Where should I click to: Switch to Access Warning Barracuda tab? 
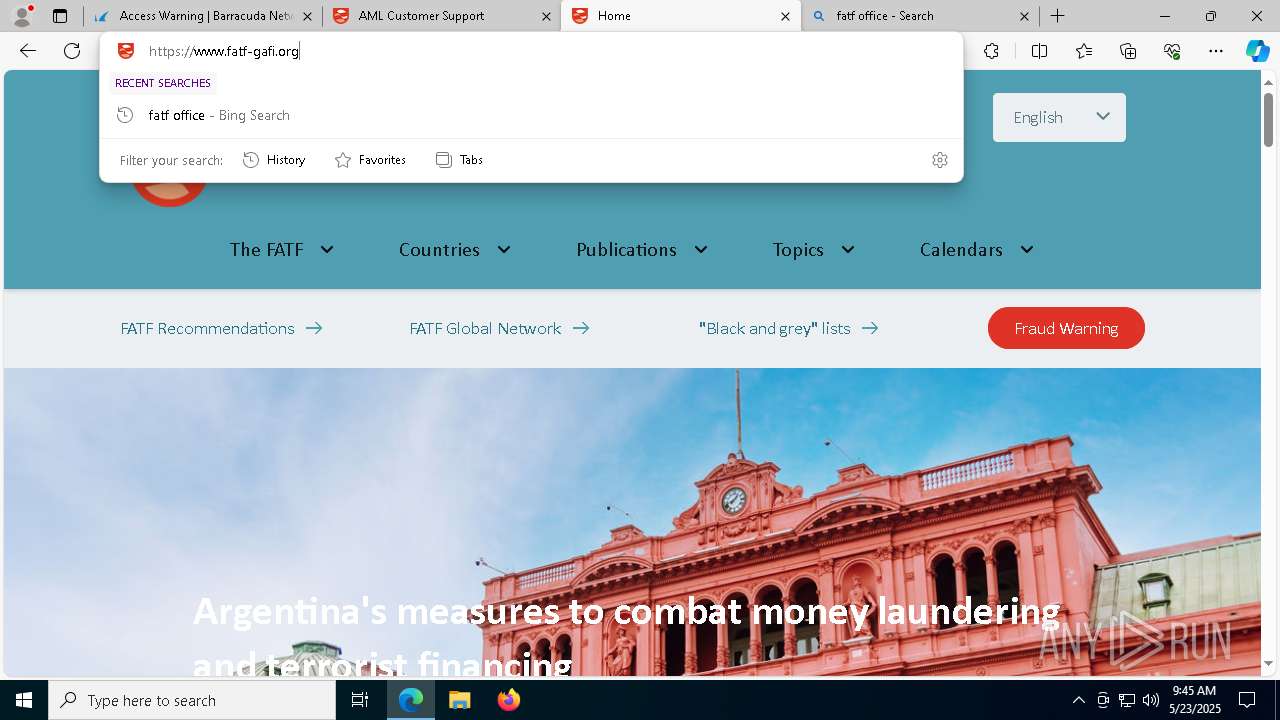[x=203, y=16]
